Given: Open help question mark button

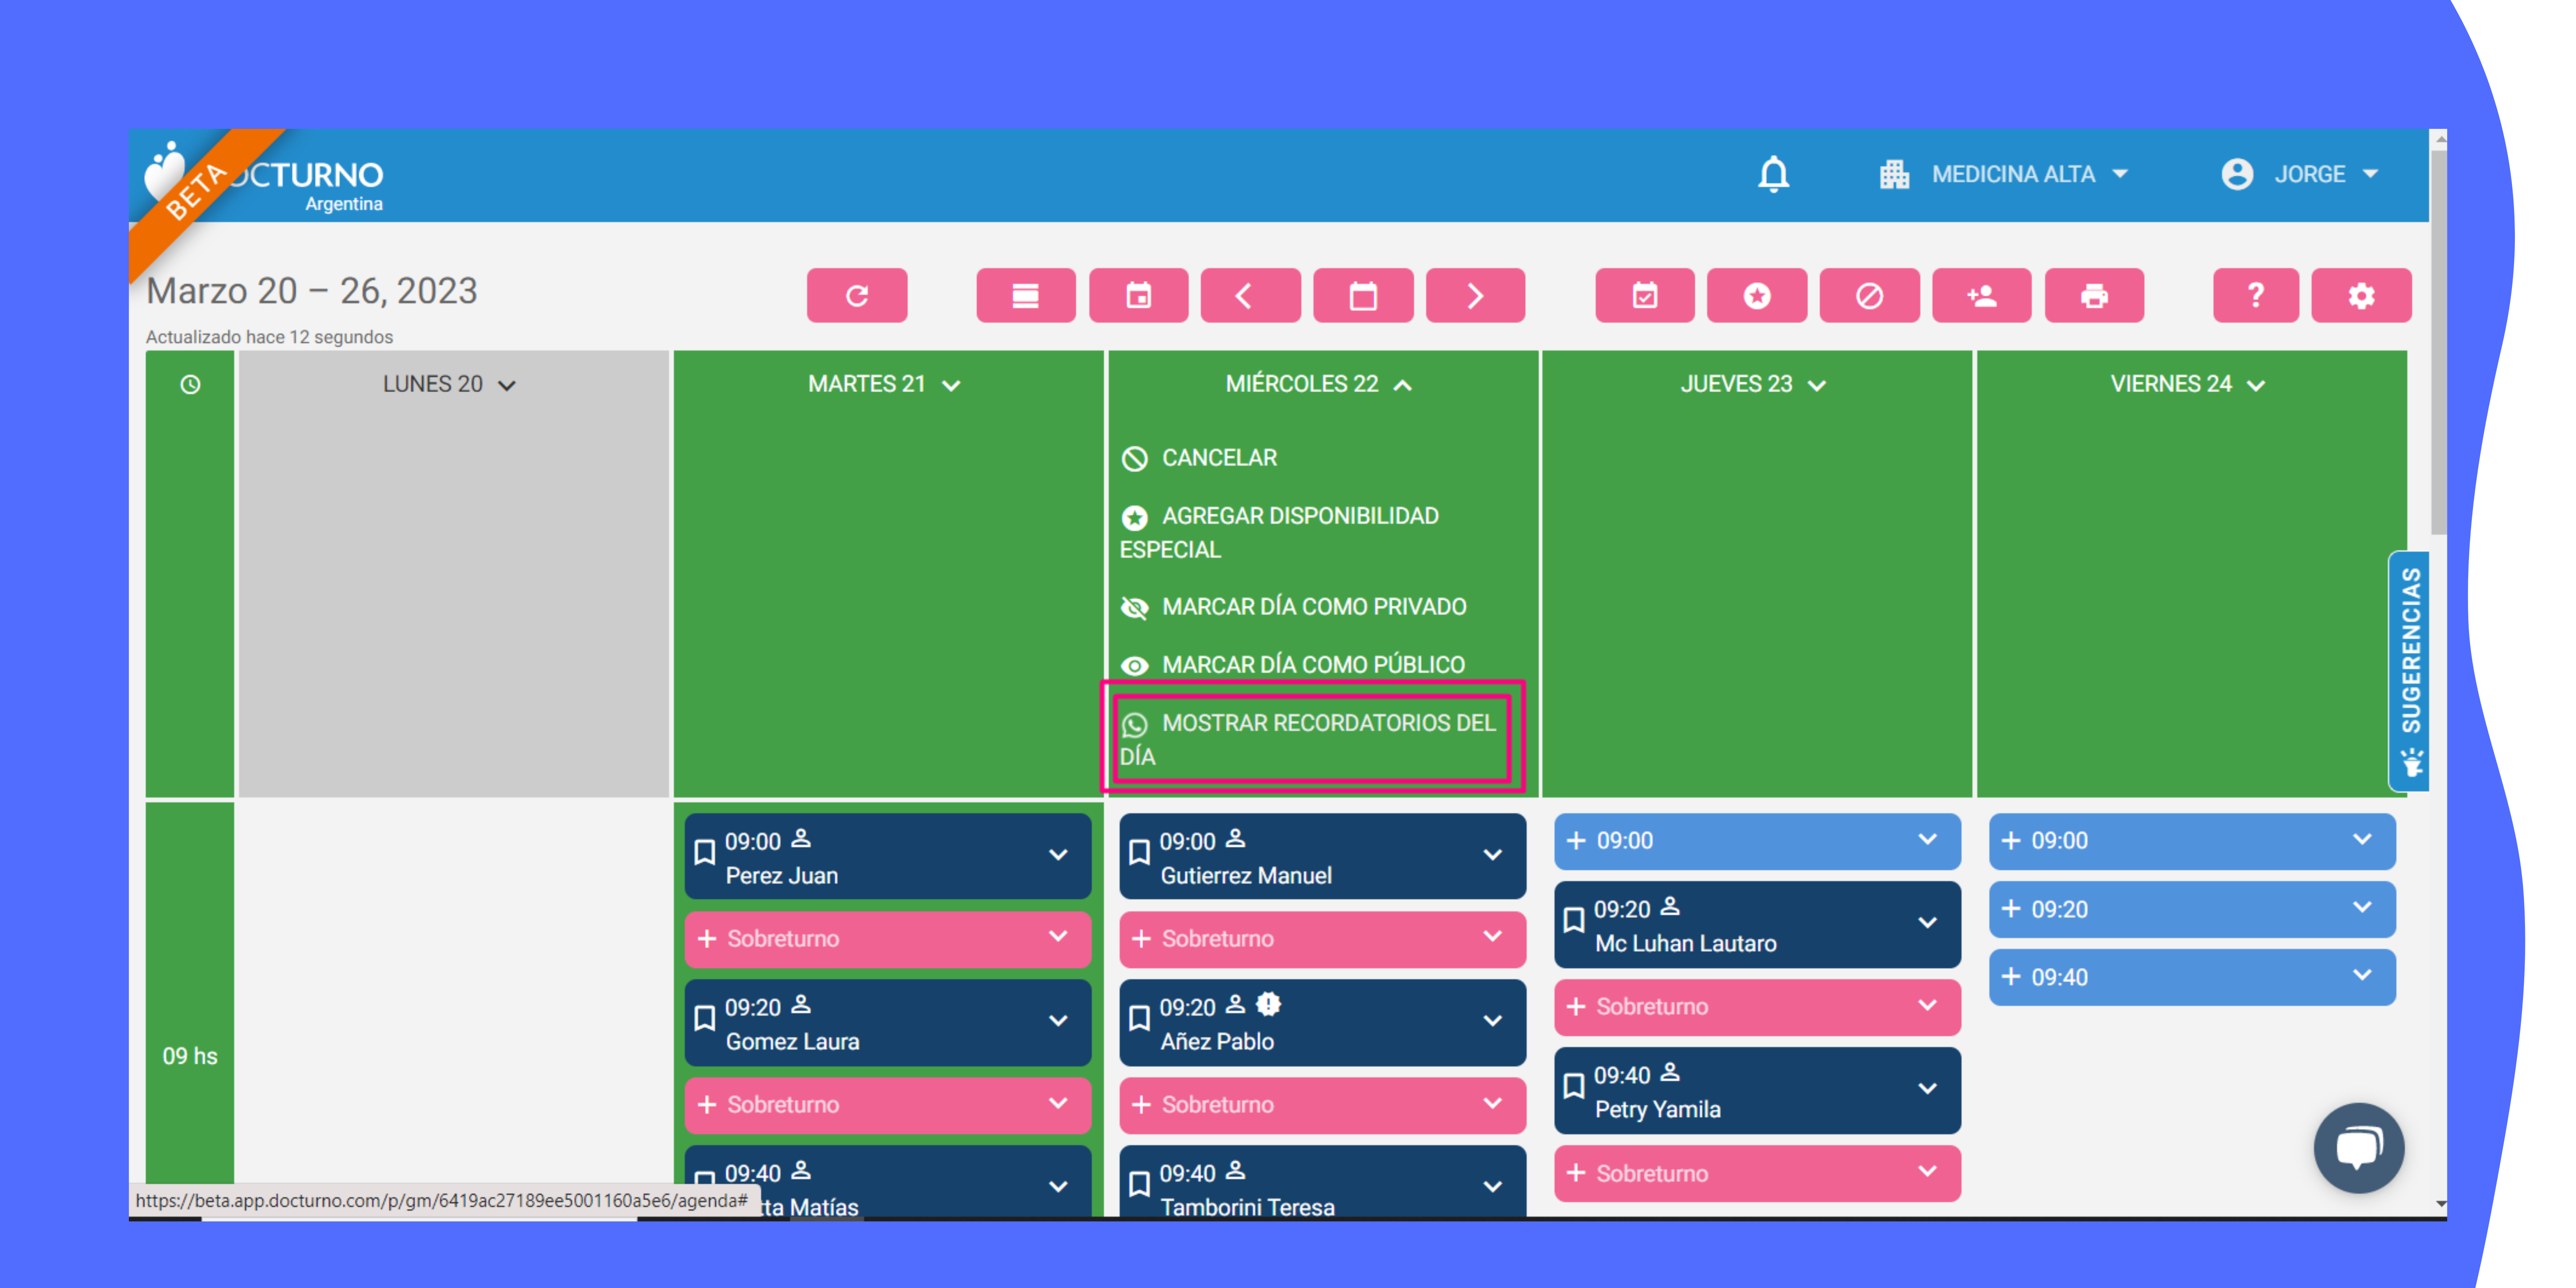Looking at the screenshot, I should (2256, 295).
